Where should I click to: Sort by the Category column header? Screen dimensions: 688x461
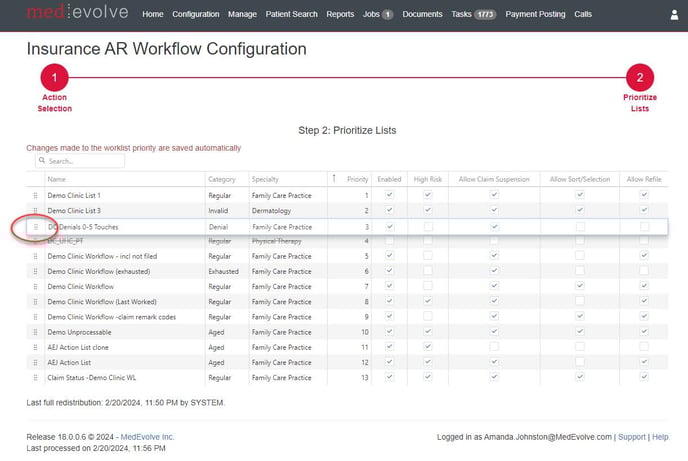(222, 179)
